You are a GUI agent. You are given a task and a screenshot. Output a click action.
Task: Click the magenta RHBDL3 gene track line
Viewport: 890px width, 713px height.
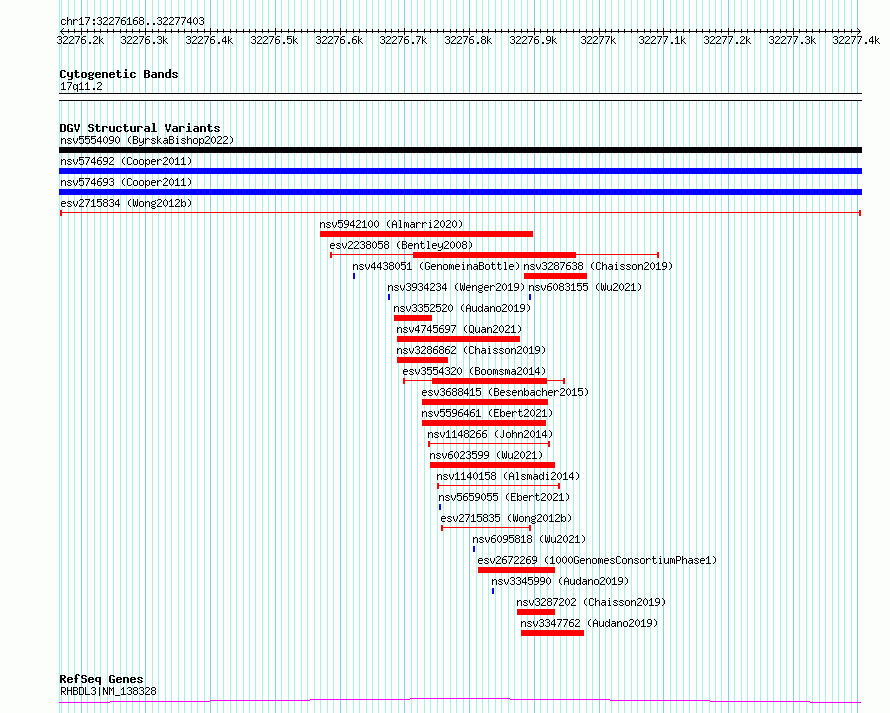pyautogui.click(x=460, y=701)
